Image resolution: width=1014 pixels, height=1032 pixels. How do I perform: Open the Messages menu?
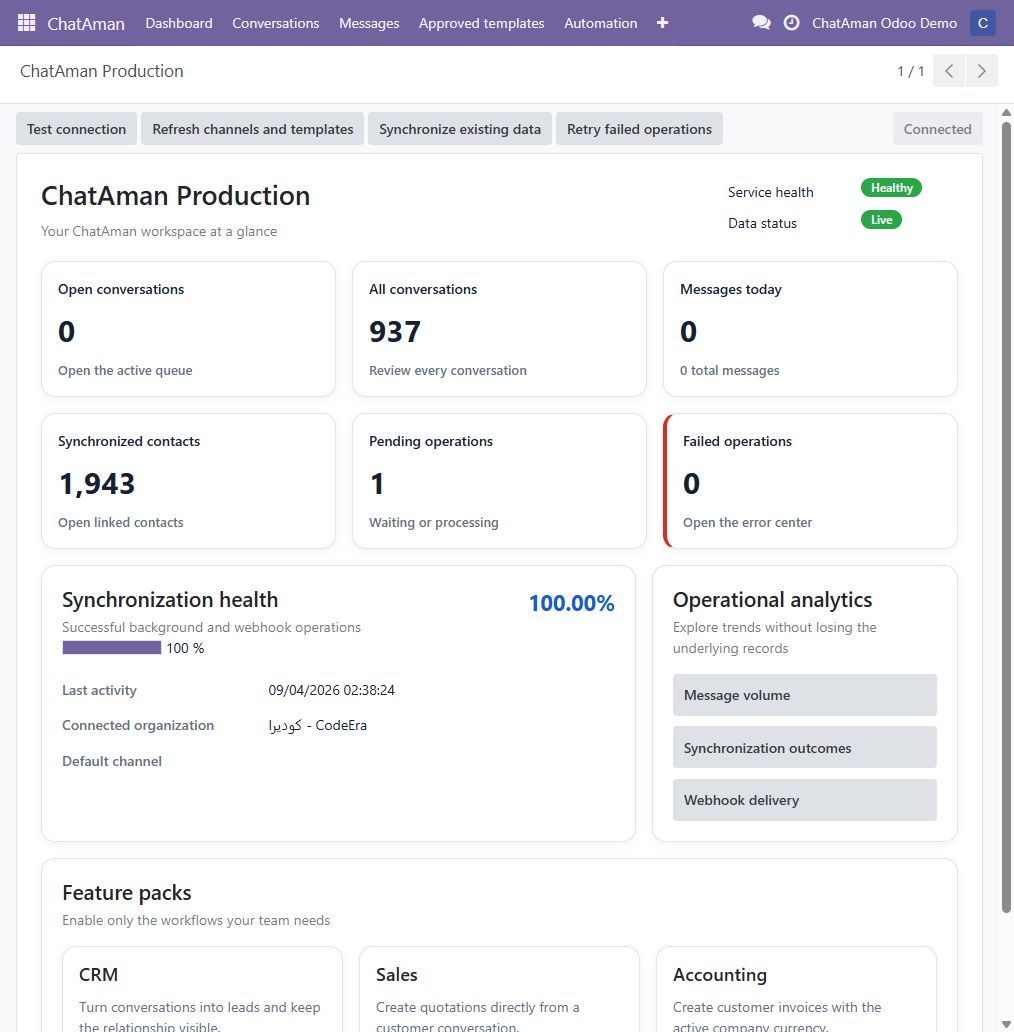pyautogui.click(x=369, y=23)
